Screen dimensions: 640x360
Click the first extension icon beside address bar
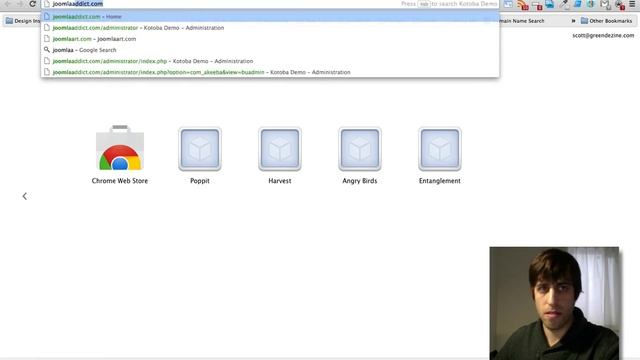tap(508, 4)
